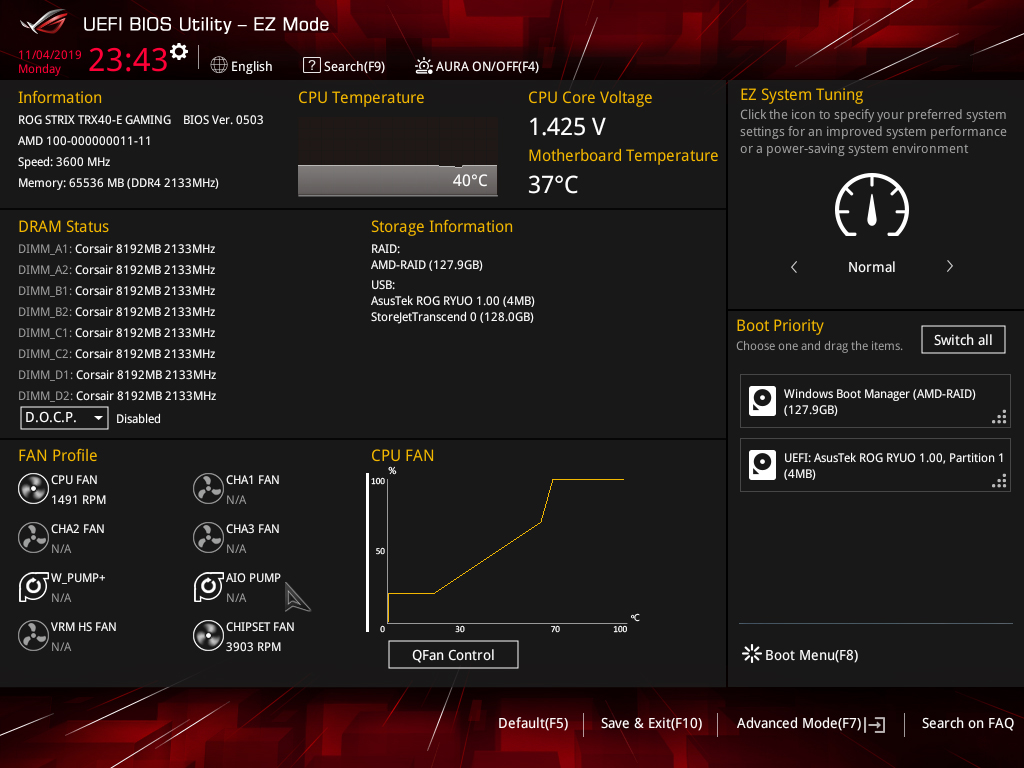Click the AsusTek ROG RYUO 1.00 (4MB) USB entry

pyautogui.click(x=453, y=300)
